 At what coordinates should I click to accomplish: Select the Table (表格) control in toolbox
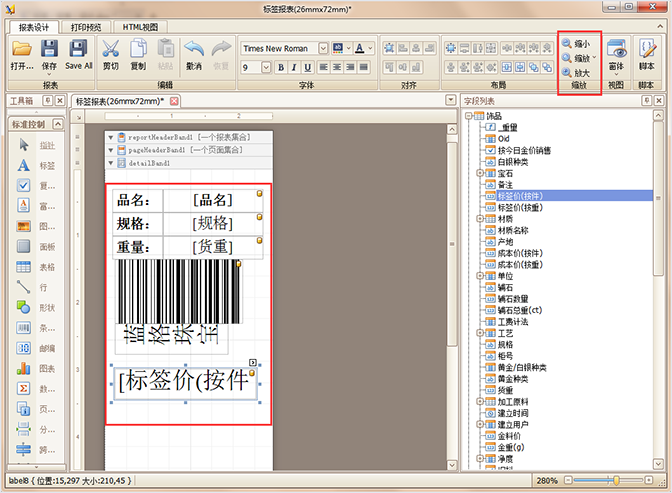pyautogui.click(x=24, y=266)
